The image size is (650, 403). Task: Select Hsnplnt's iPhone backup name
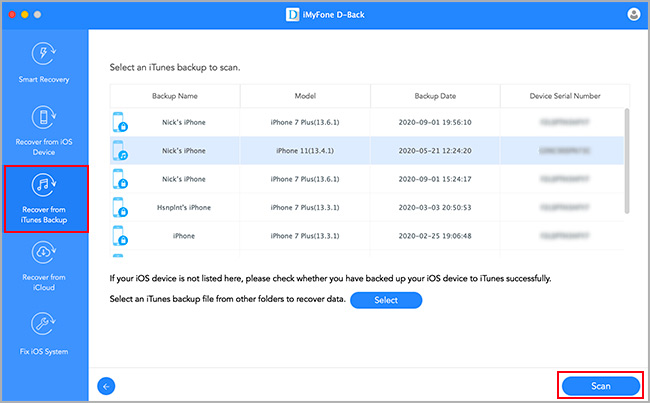click(x=184, y=207)
